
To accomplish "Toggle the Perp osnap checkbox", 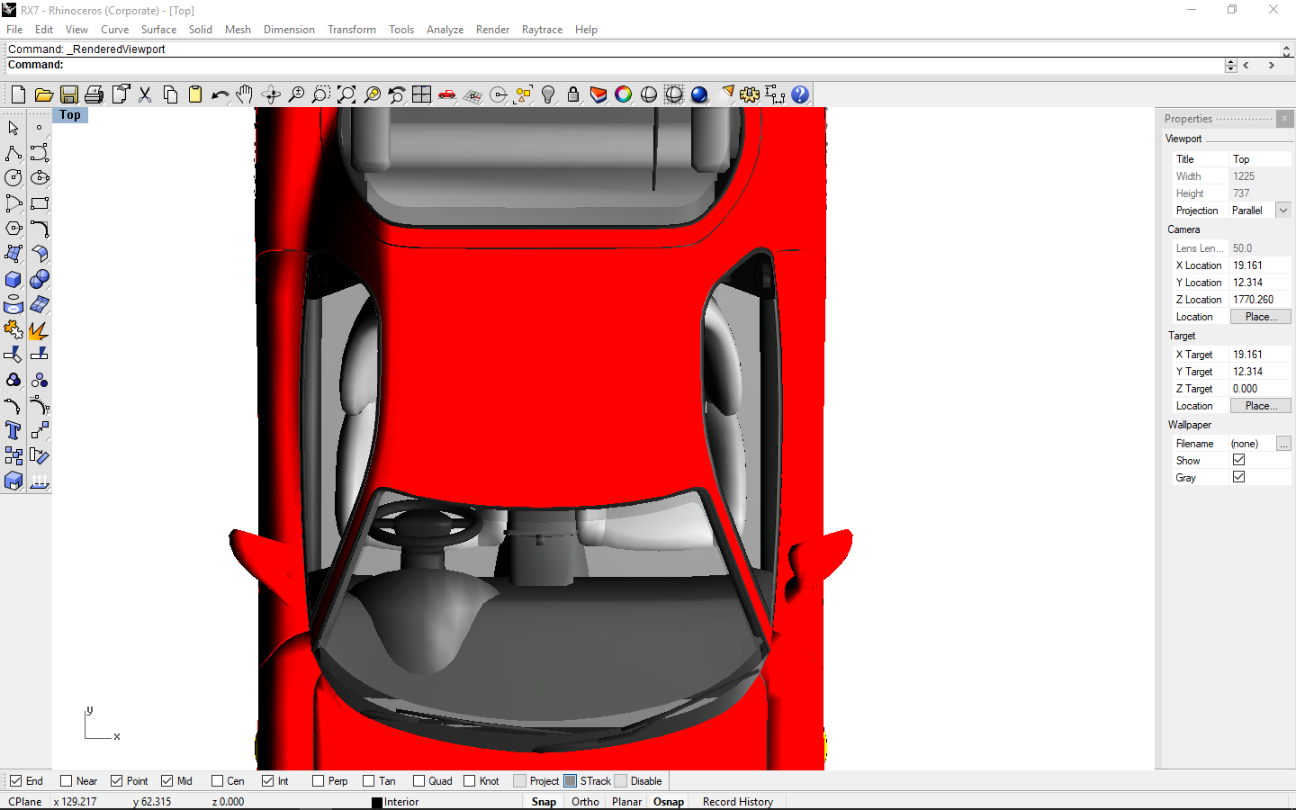I will point(318,781).
